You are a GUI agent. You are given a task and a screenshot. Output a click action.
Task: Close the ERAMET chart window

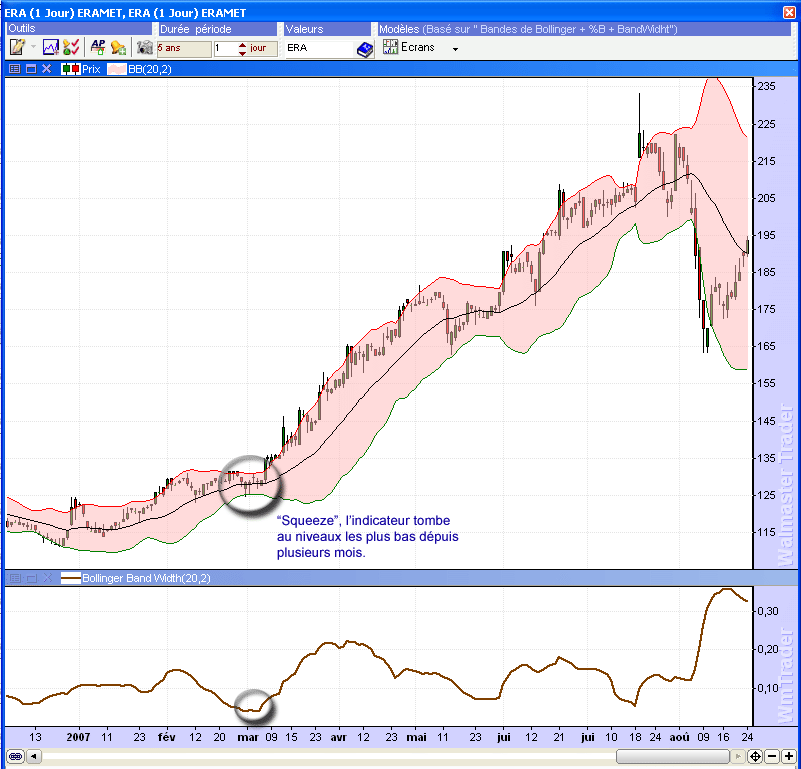tap(789, 12)
